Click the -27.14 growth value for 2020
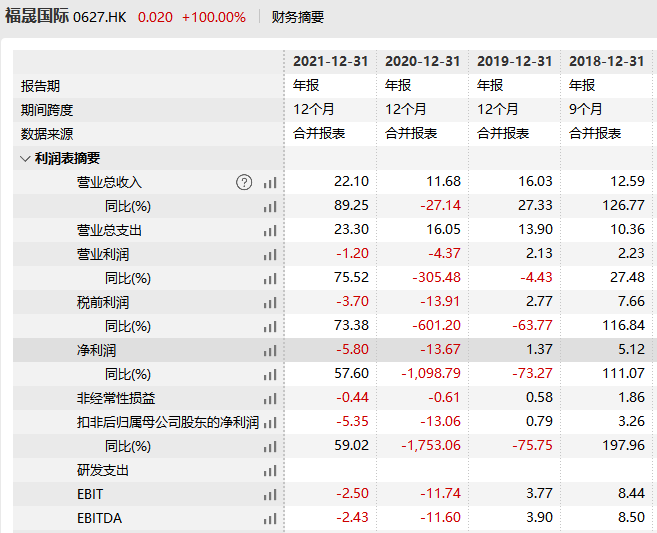Screen dimensions: 657x533 point(440,205)
